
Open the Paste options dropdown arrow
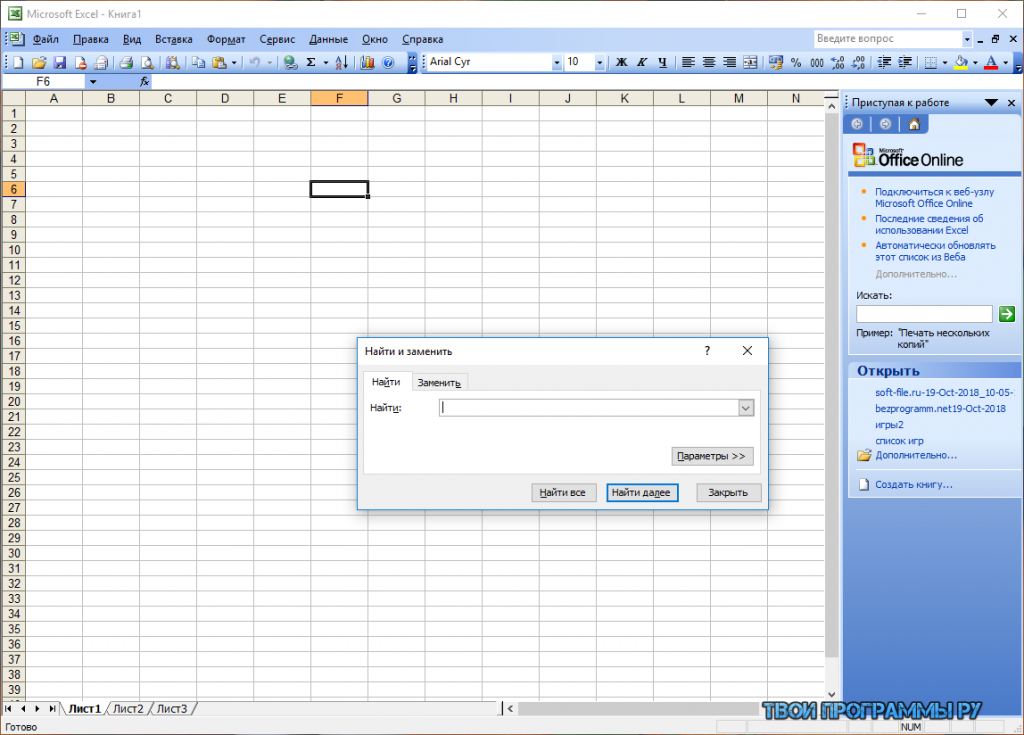pyautogui.click(x=234, y=63)
